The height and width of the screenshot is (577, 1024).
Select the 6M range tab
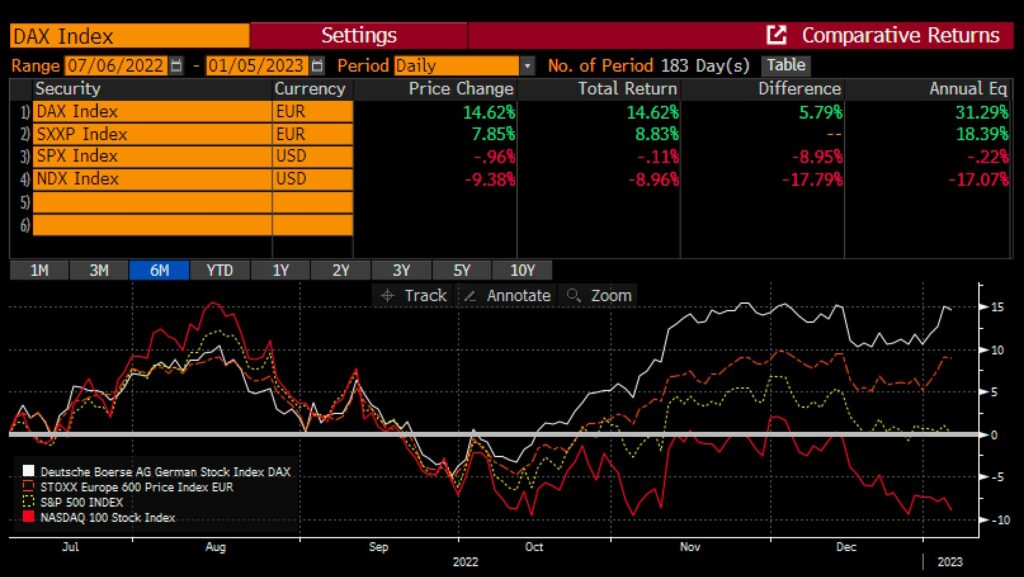click(159, 270)
